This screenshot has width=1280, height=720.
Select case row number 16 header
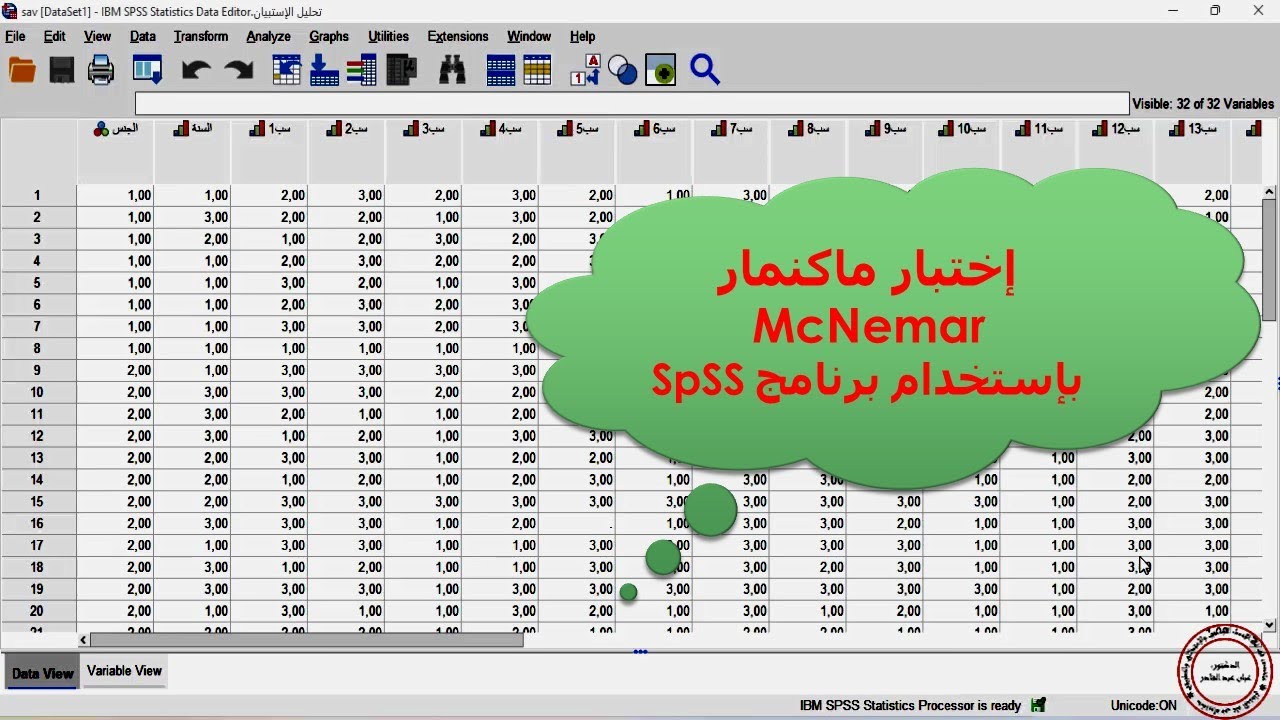point(38,523)
